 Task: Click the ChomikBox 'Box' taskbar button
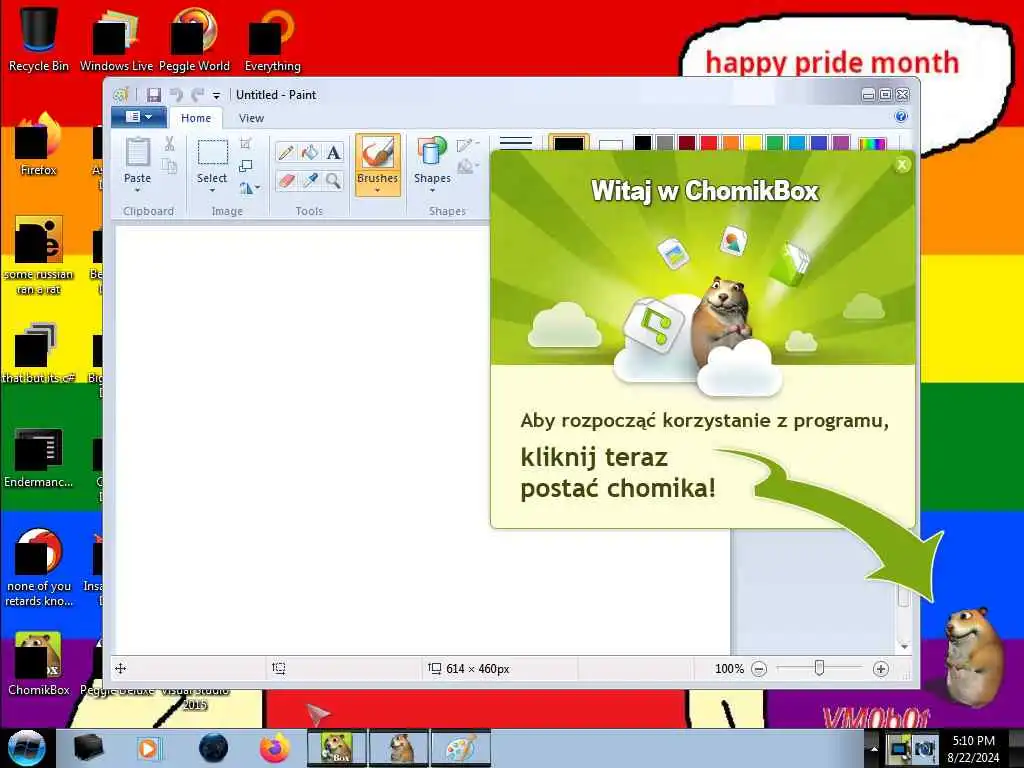point(336,748)
